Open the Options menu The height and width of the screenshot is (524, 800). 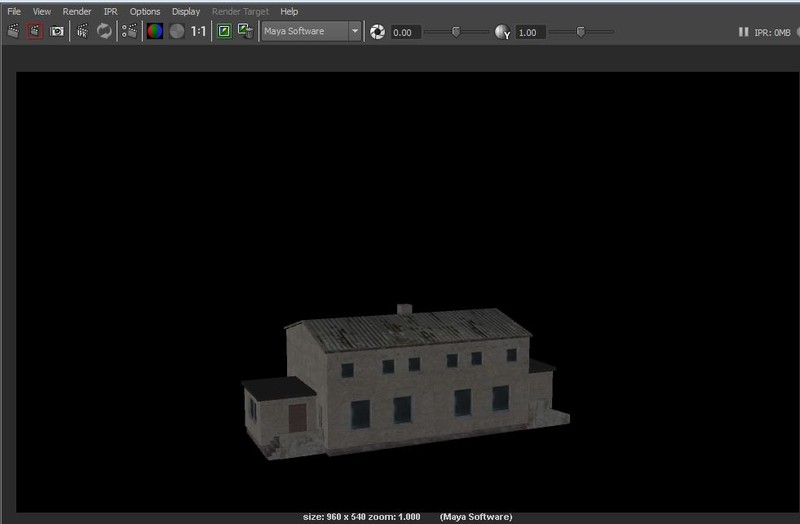(145, 11)
